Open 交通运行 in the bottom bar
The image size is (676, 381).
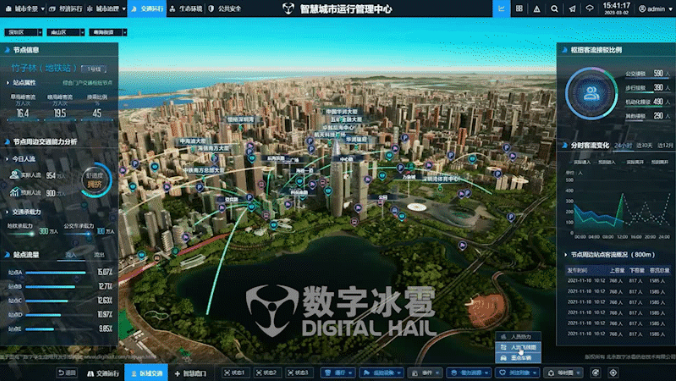pyautogui.click(x=103, y=373)
